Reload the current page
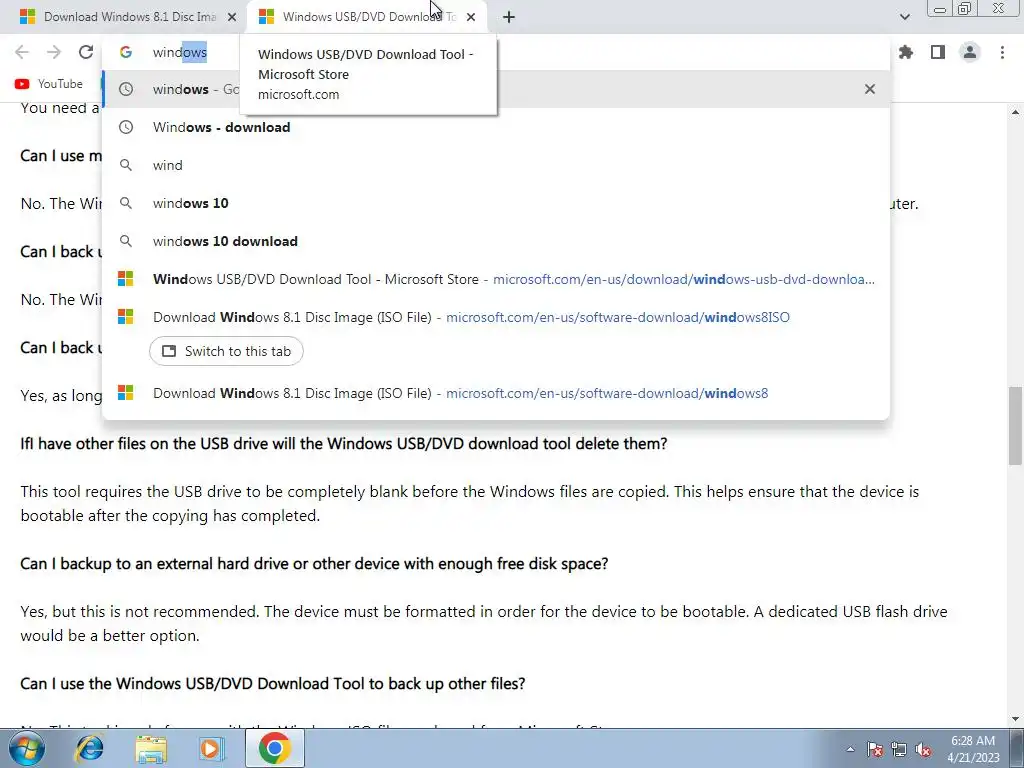 86,52
